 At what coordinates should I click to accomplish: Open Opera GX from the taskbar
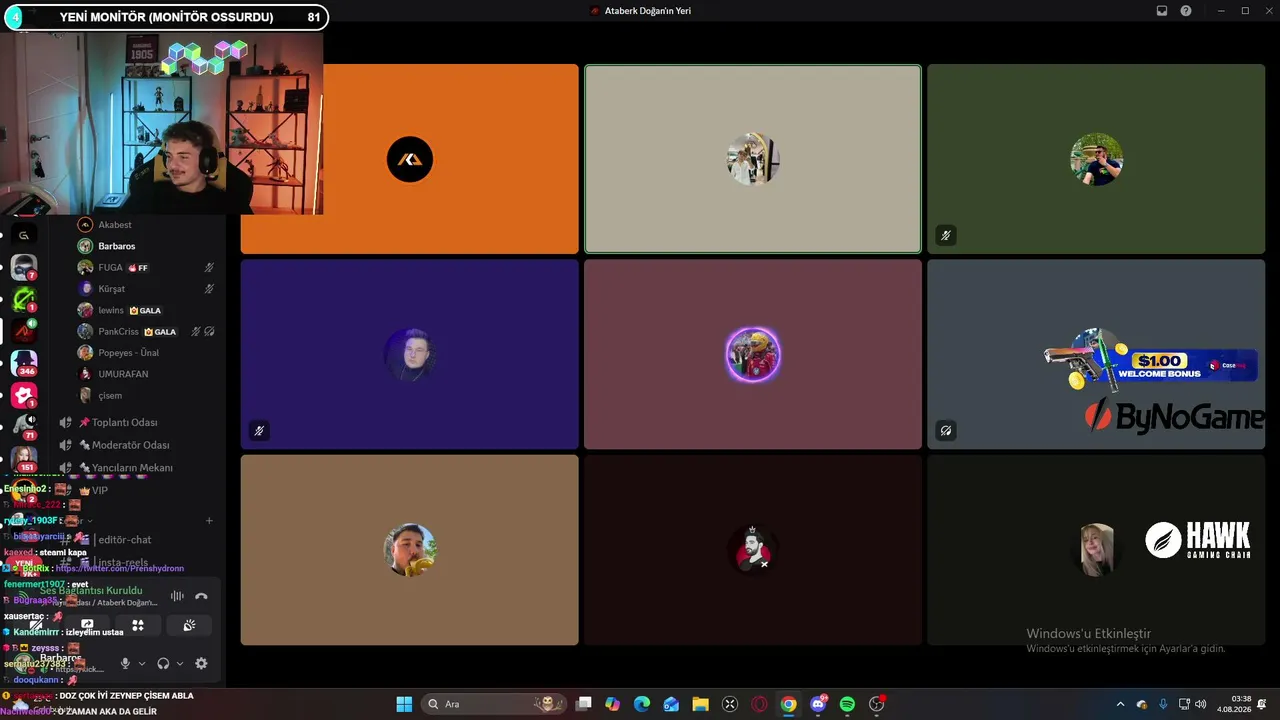759,704
